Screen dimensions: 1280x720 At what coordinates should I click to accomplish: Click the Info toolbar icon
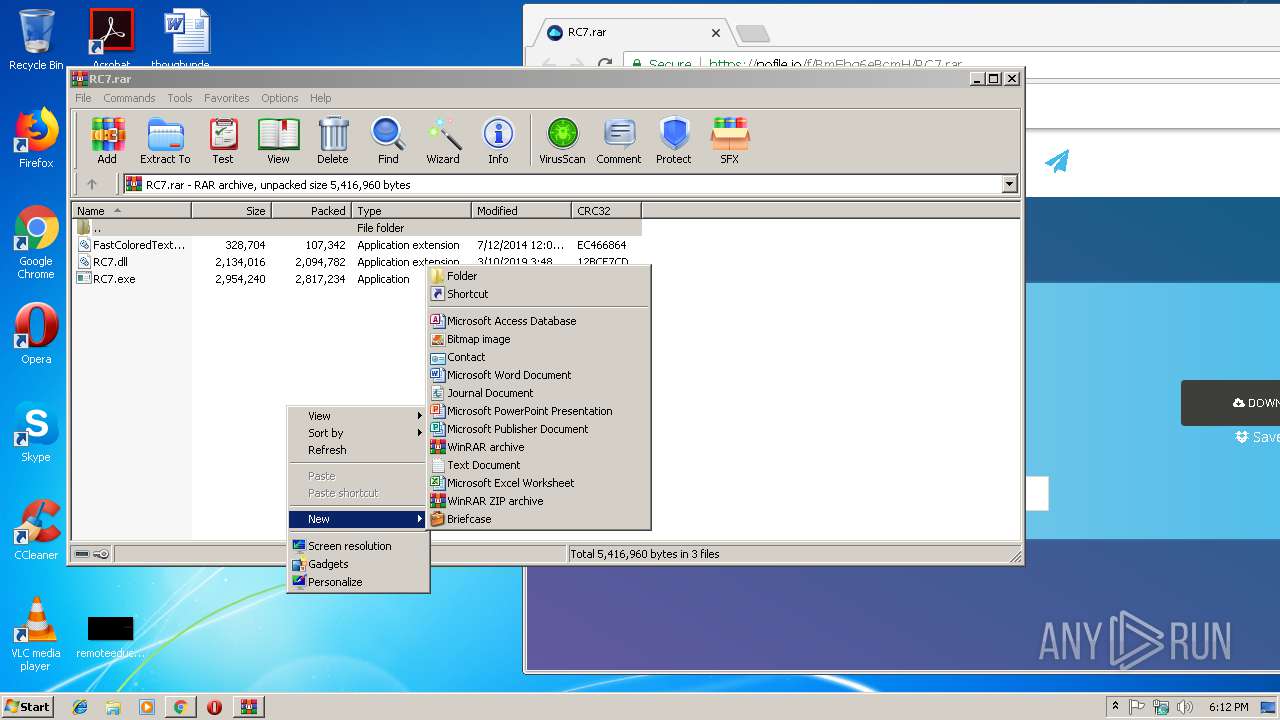[x=498, y=141]
